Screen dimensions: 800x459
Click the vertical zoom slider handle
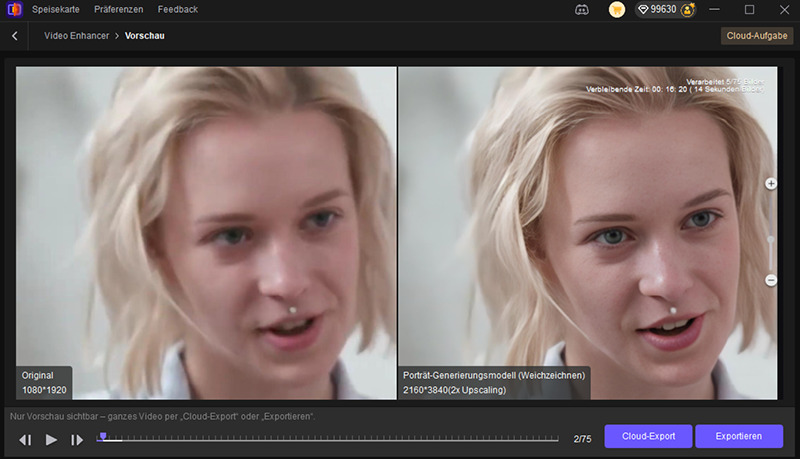click(770, 239)
